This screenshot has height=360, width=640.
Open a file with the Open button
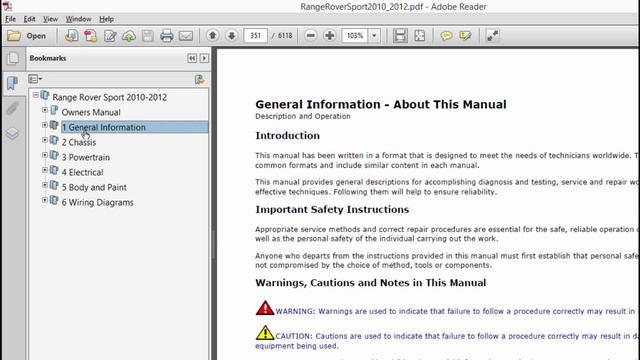(x=27, y=36)
